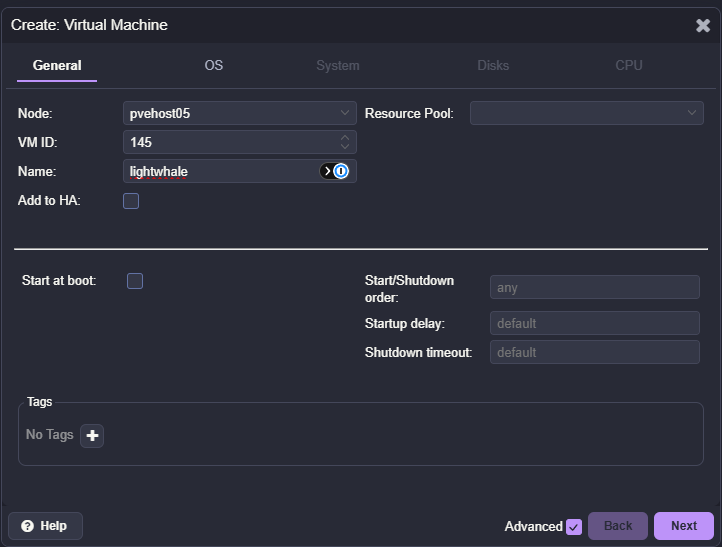
Task: Toggle the Start at boot checkbox
Action: coord(135,281)
